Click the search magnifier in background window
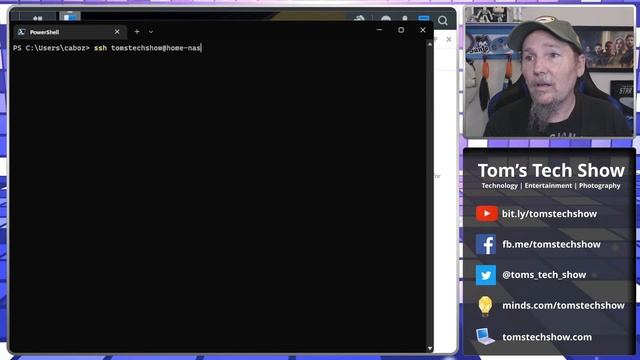The height and width of the screenshot is (360, 640). click(x=443, y=20)
